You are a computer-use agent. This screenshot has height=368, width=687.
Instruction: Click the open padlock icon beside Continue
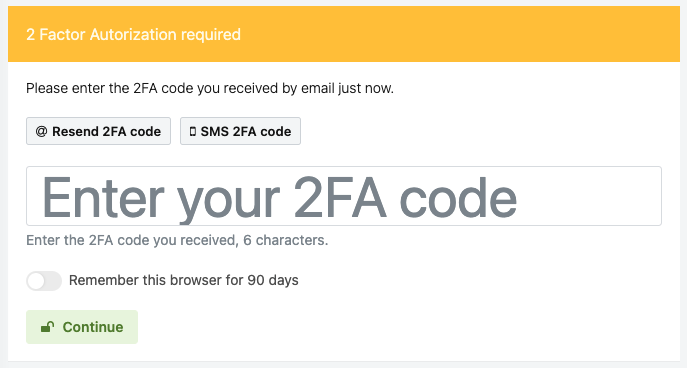[x=47, y=327]
